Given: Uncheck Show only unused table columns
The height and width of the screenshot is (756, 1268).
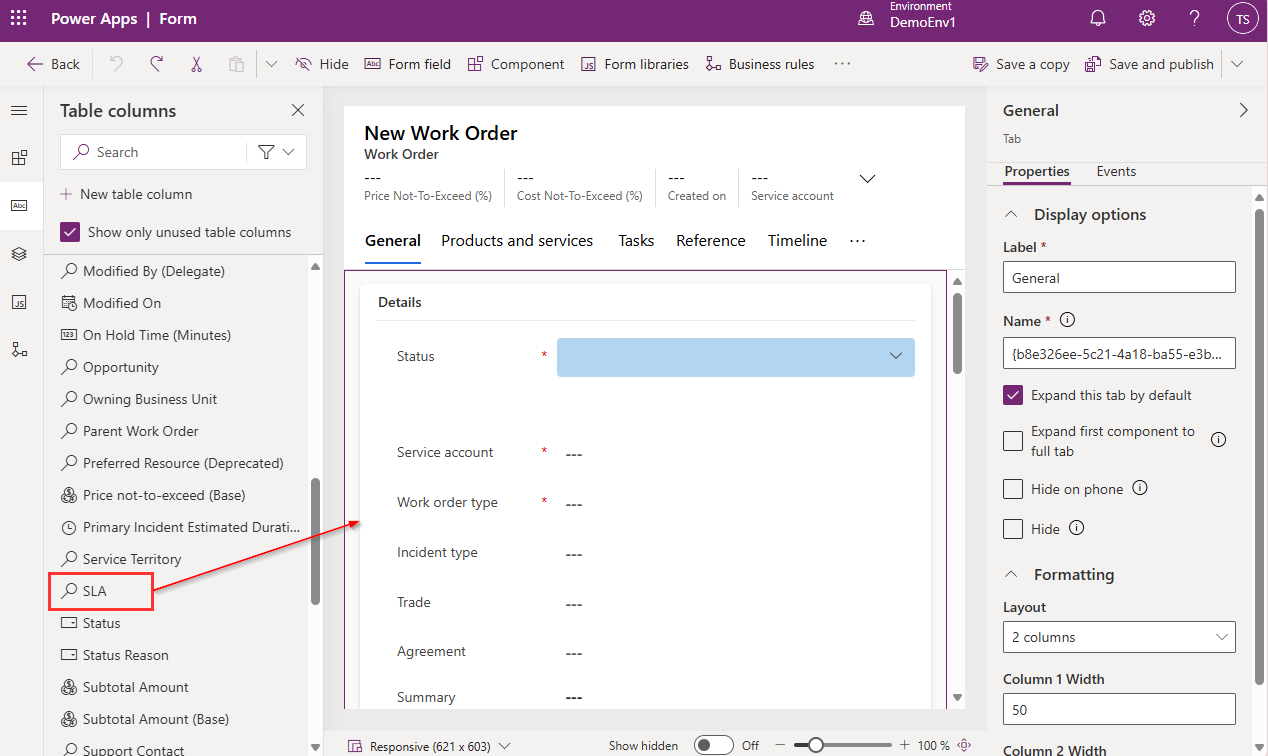Looking at the screenshot, I should [x=70, y=232].
